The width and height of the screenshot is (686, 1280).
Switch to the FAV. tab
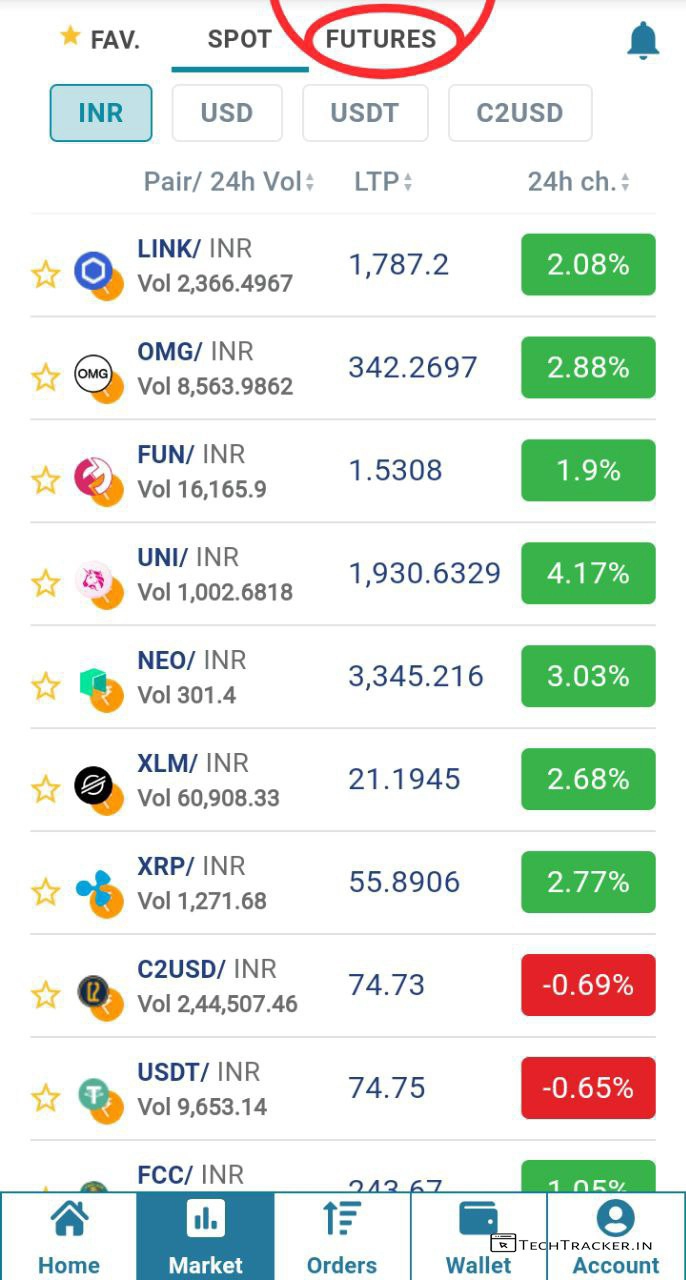pyautogui.click(x=100, y=40)
